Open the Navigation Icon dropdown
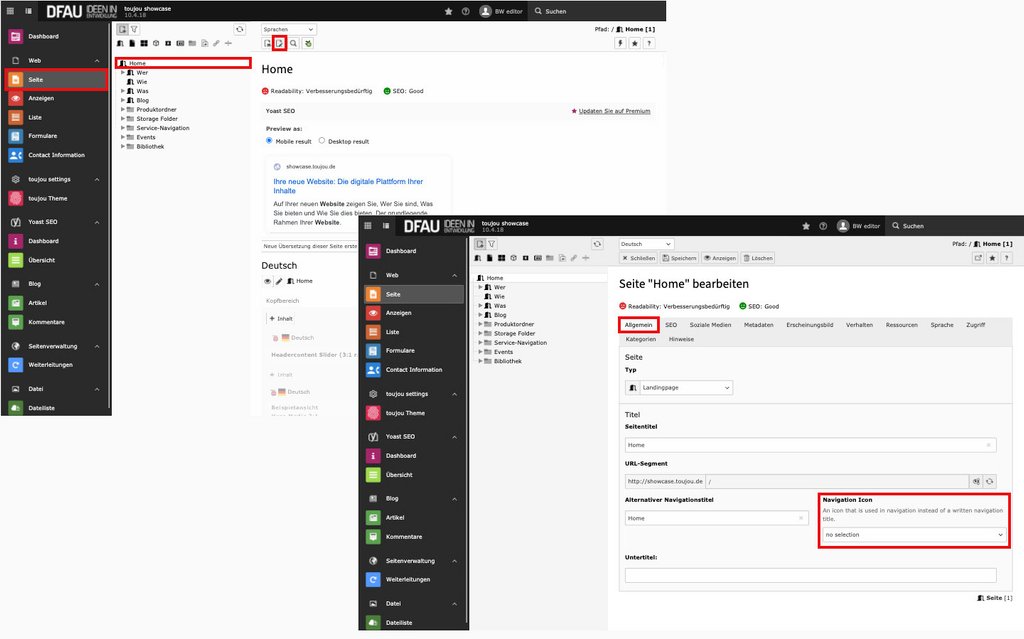The width and height of the screenshot is (1024, 639). pyautogui.click(x=914, y=535)
